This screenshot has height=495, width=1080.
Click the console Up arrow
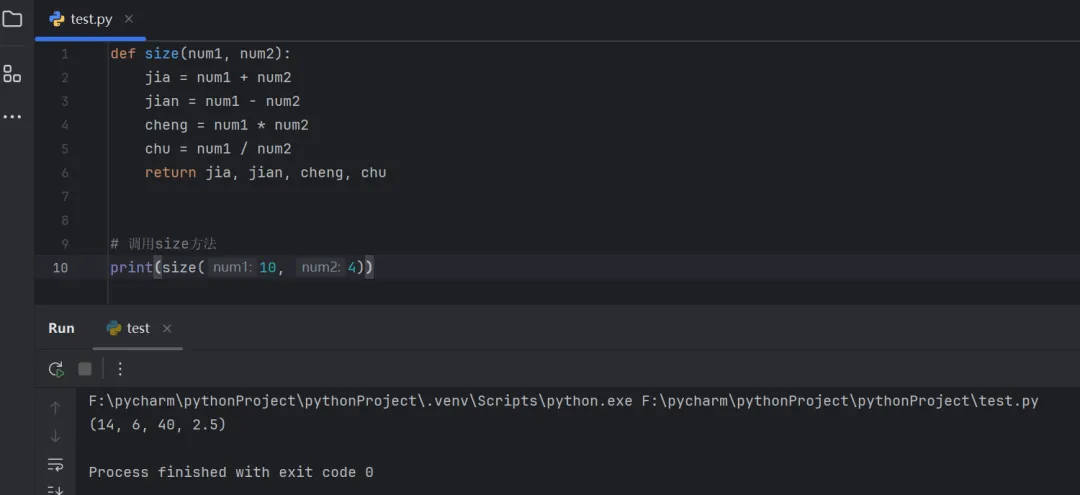pos(56,407)
